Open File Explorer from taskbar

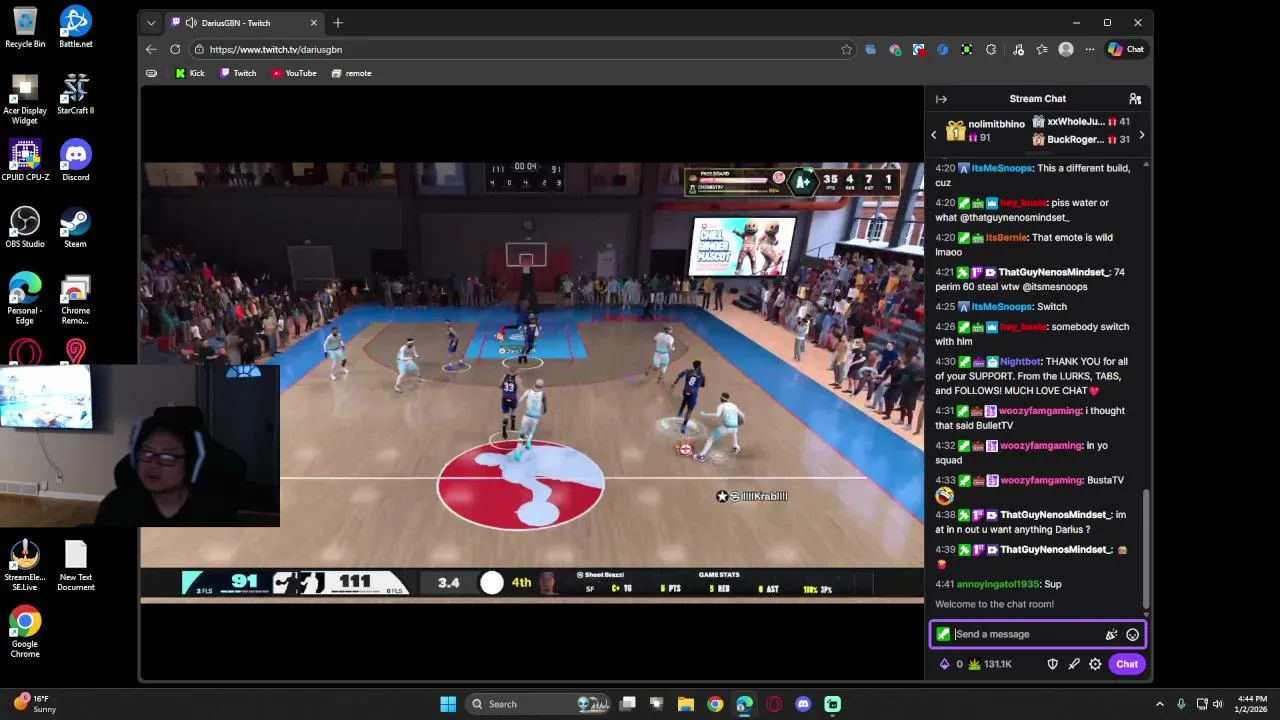point(686,704)
